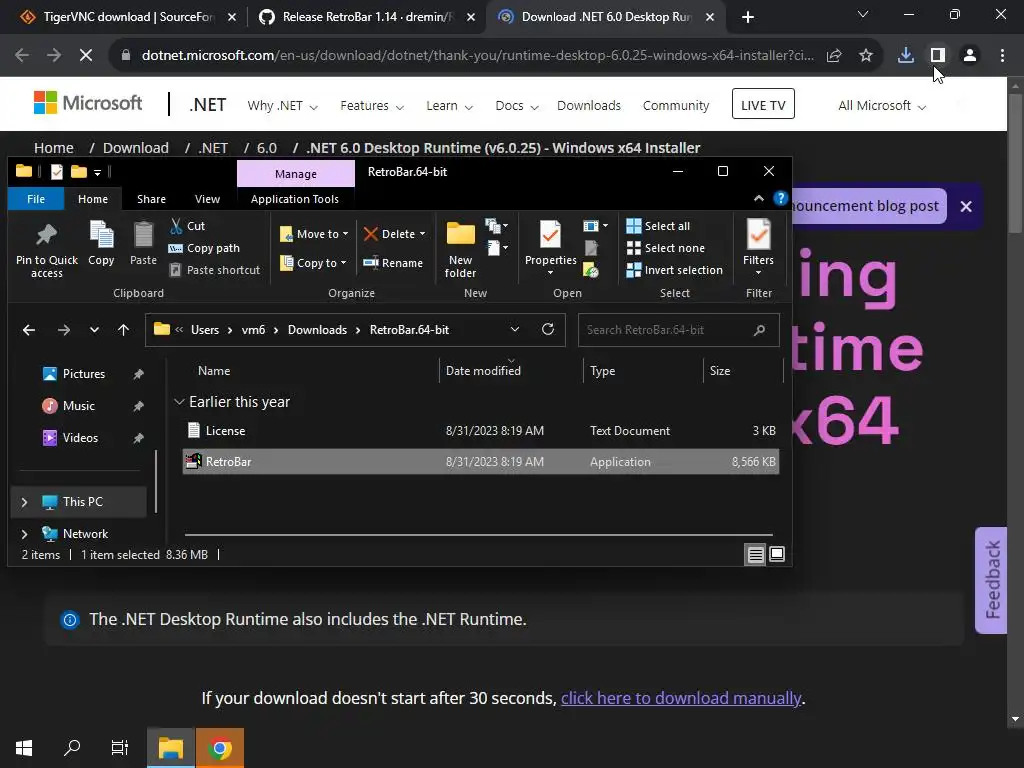
Task: Click Downloads in the Explorer breadcrumb
Action: [x=317, y=330]
